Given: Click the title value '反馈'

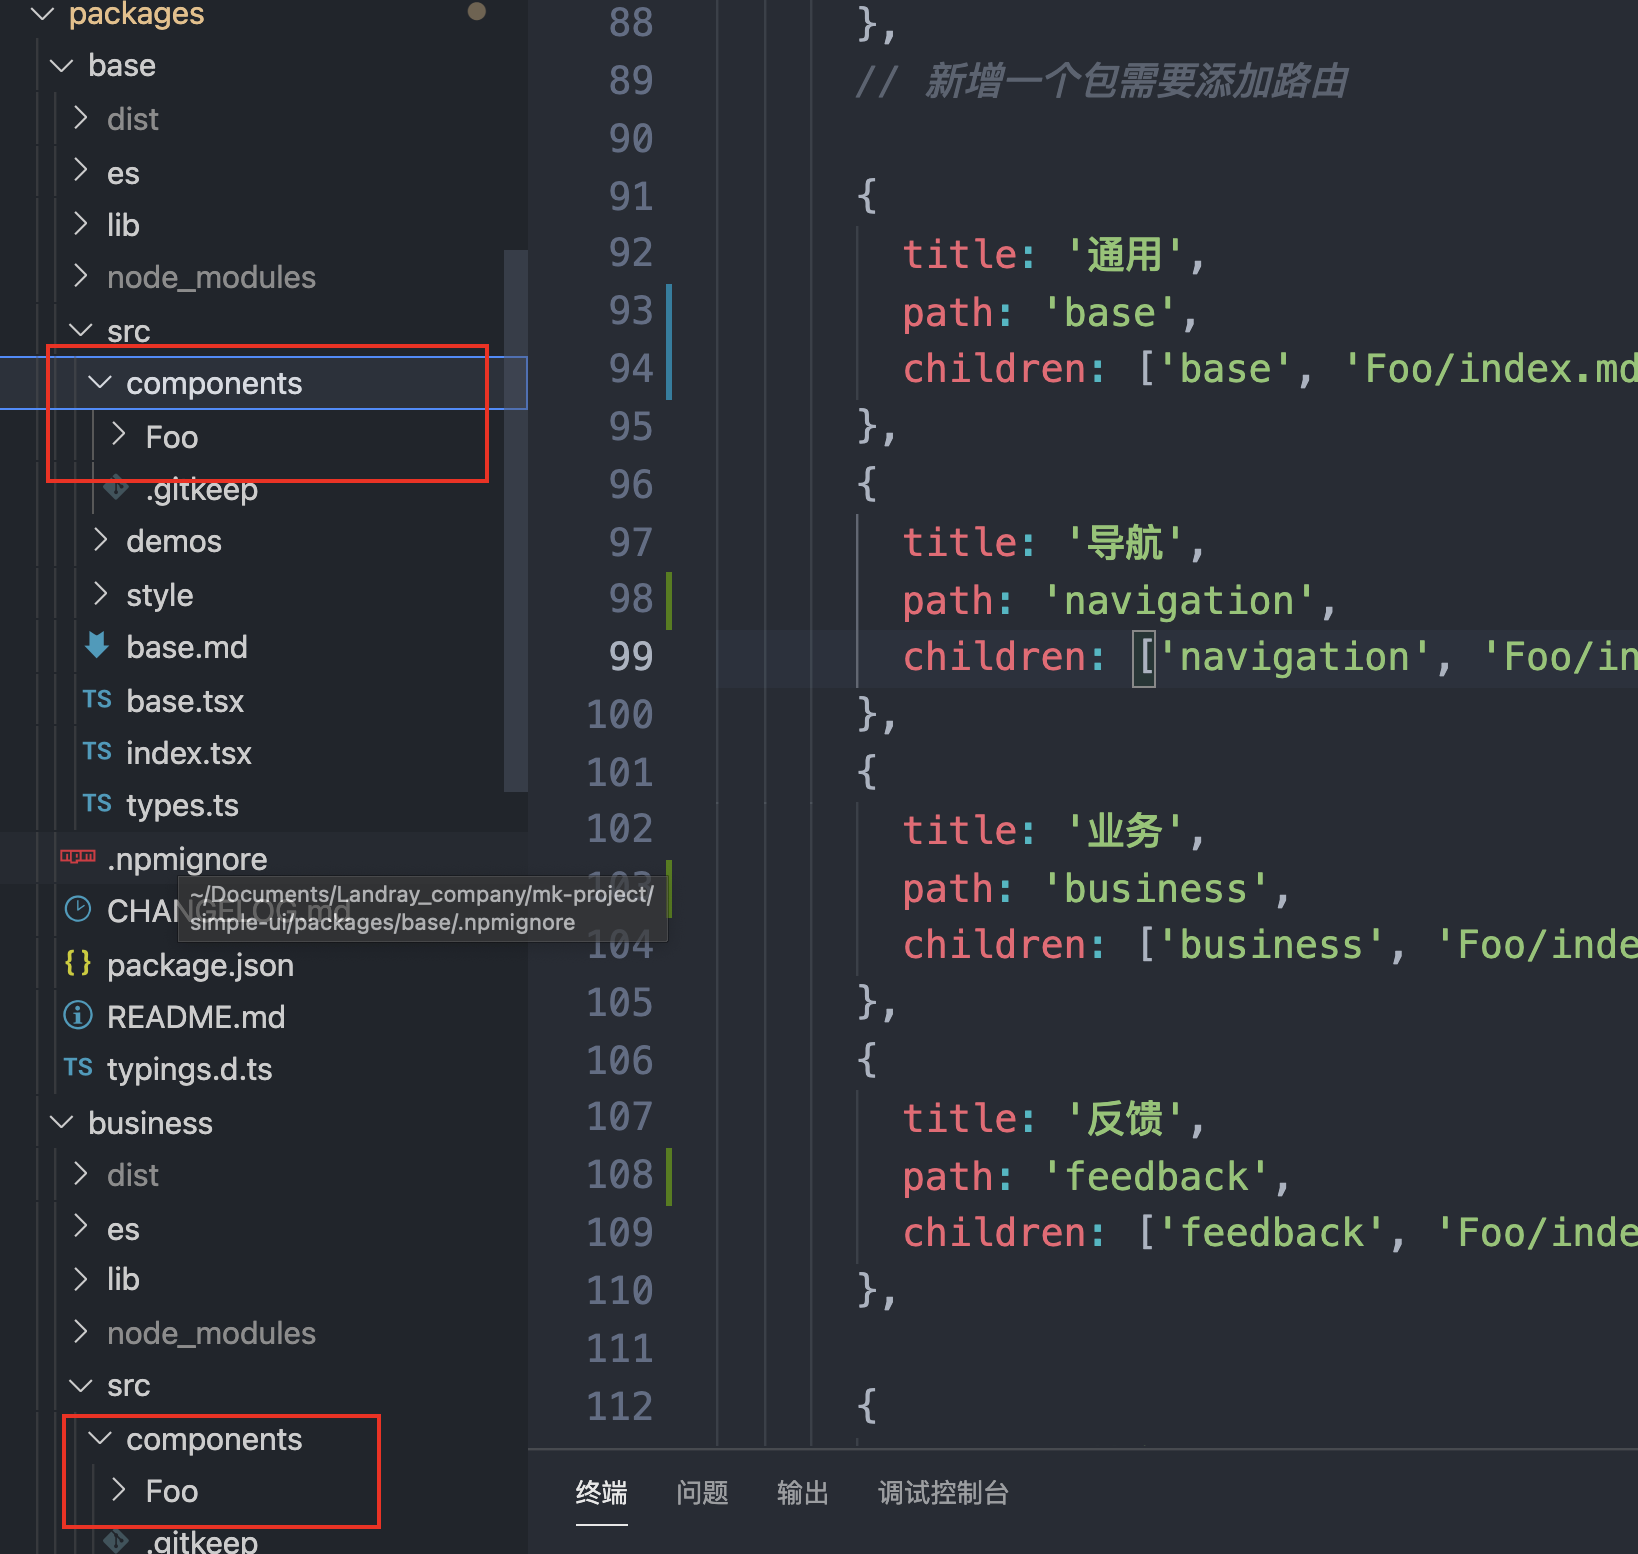Looking at the screenshot, I should 1125,1118.
